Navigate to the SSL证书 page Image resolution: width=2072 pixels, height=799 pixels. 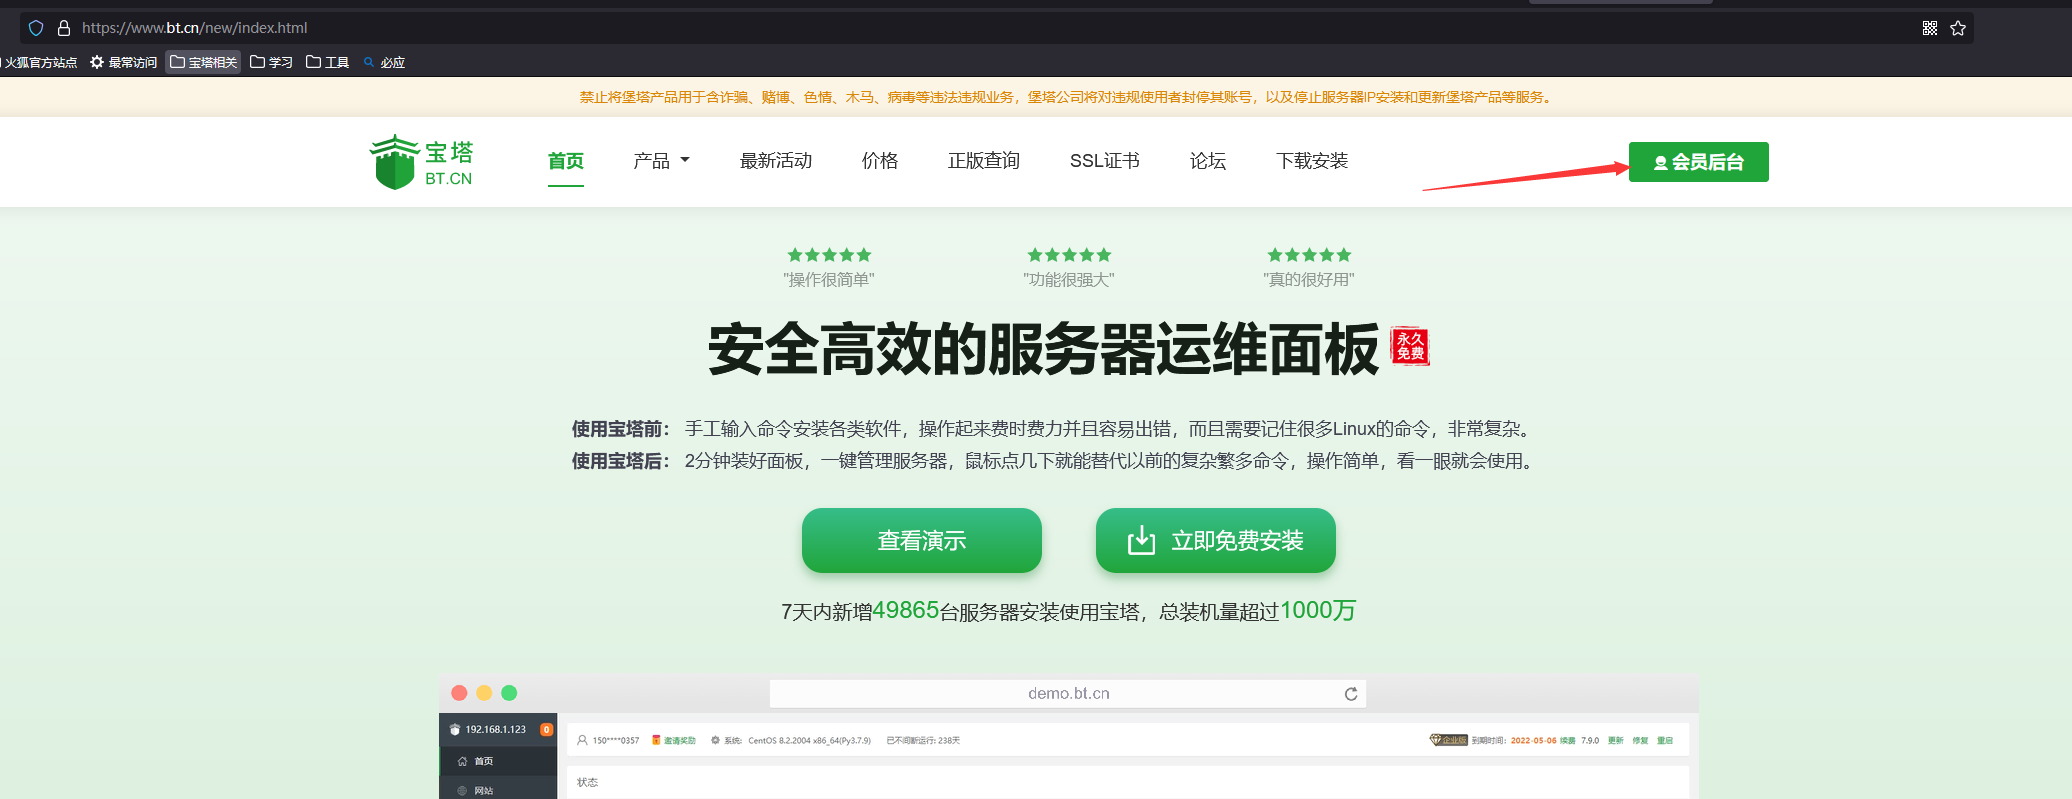(1105, 161)
